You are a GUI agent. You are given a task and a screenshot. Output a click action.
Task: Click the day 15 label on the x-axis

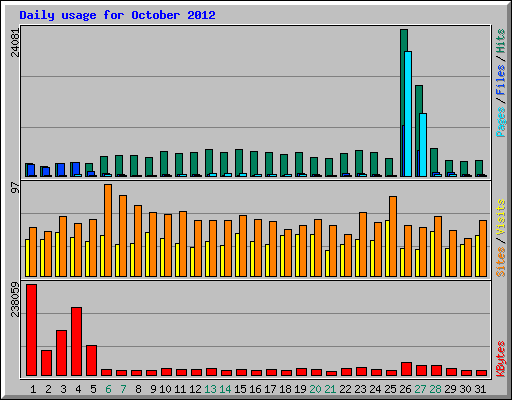(x=240, y=389)
